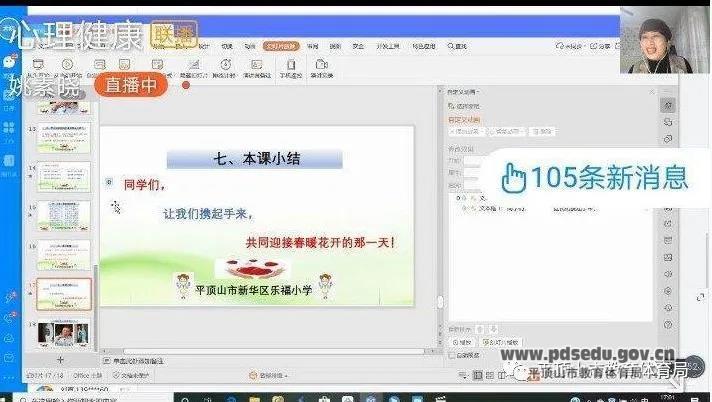Click the 105条新消息 new messages notification
Viewport: 712px width, 402px height.
595,177
